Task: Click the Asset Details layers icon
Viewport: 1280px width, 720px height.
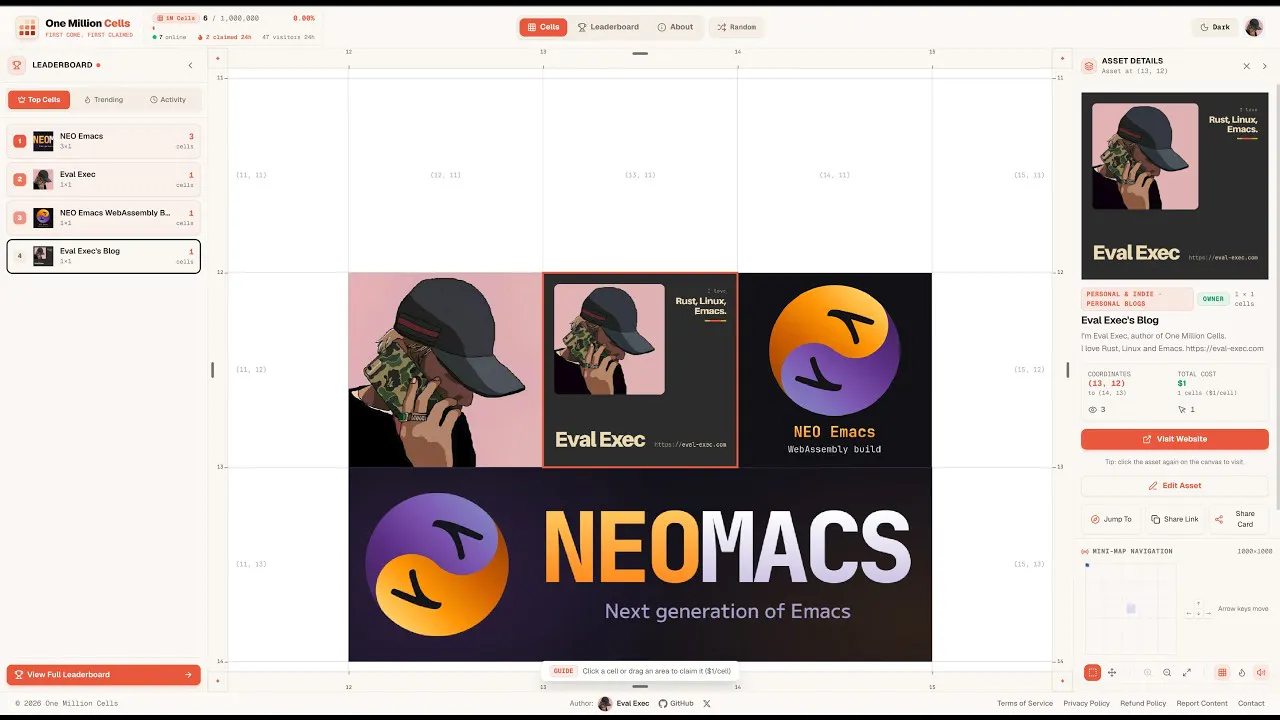Action: pyautogui.click(x=1089, y=66)
